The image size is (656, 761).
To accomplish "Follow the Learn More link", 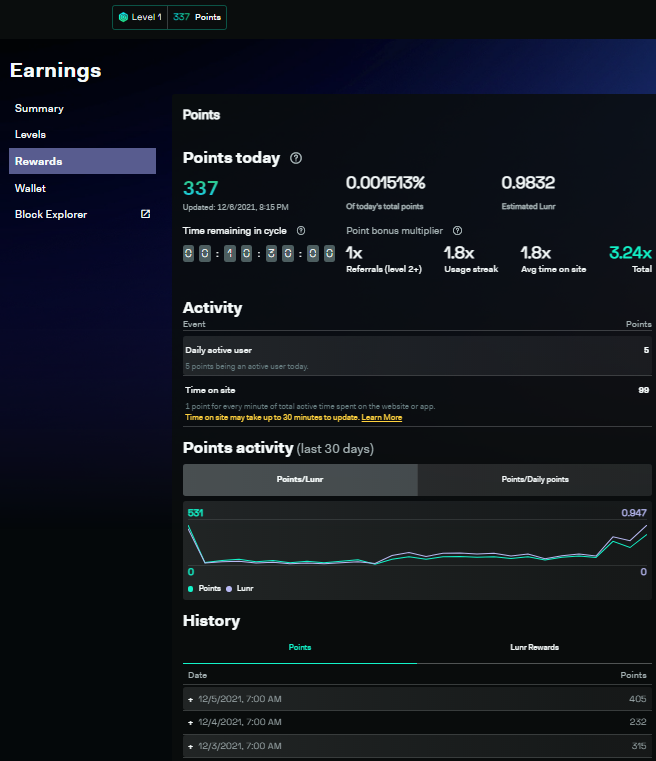I will tap(381, 417).
